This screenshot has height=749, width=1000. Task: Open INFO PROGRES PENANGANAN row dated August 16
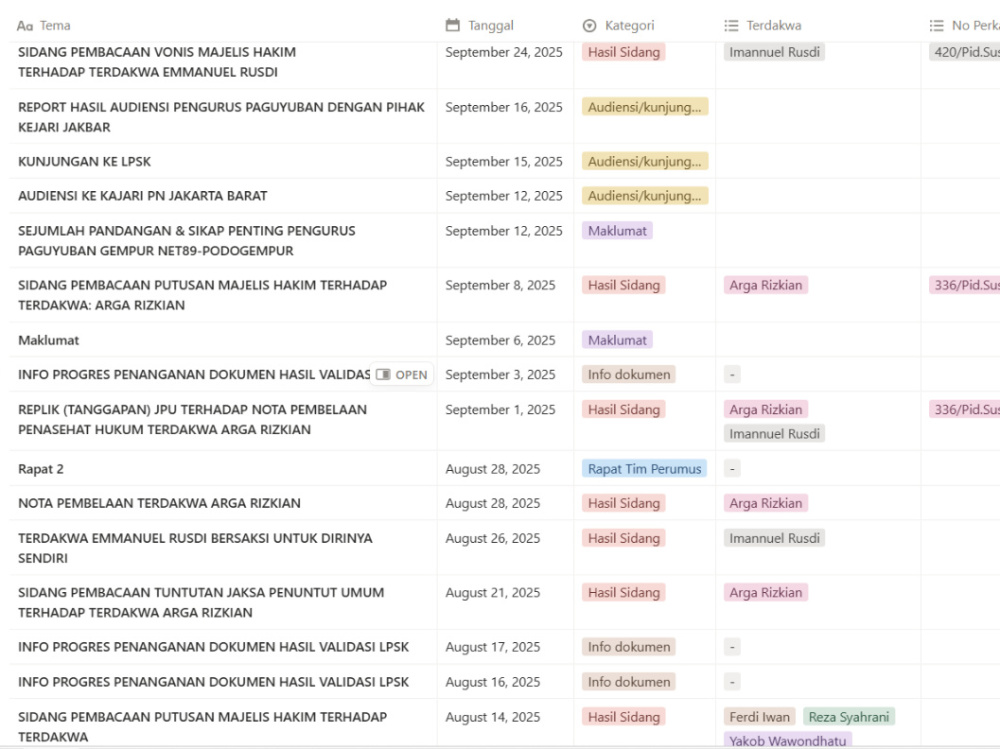[213, 682]
